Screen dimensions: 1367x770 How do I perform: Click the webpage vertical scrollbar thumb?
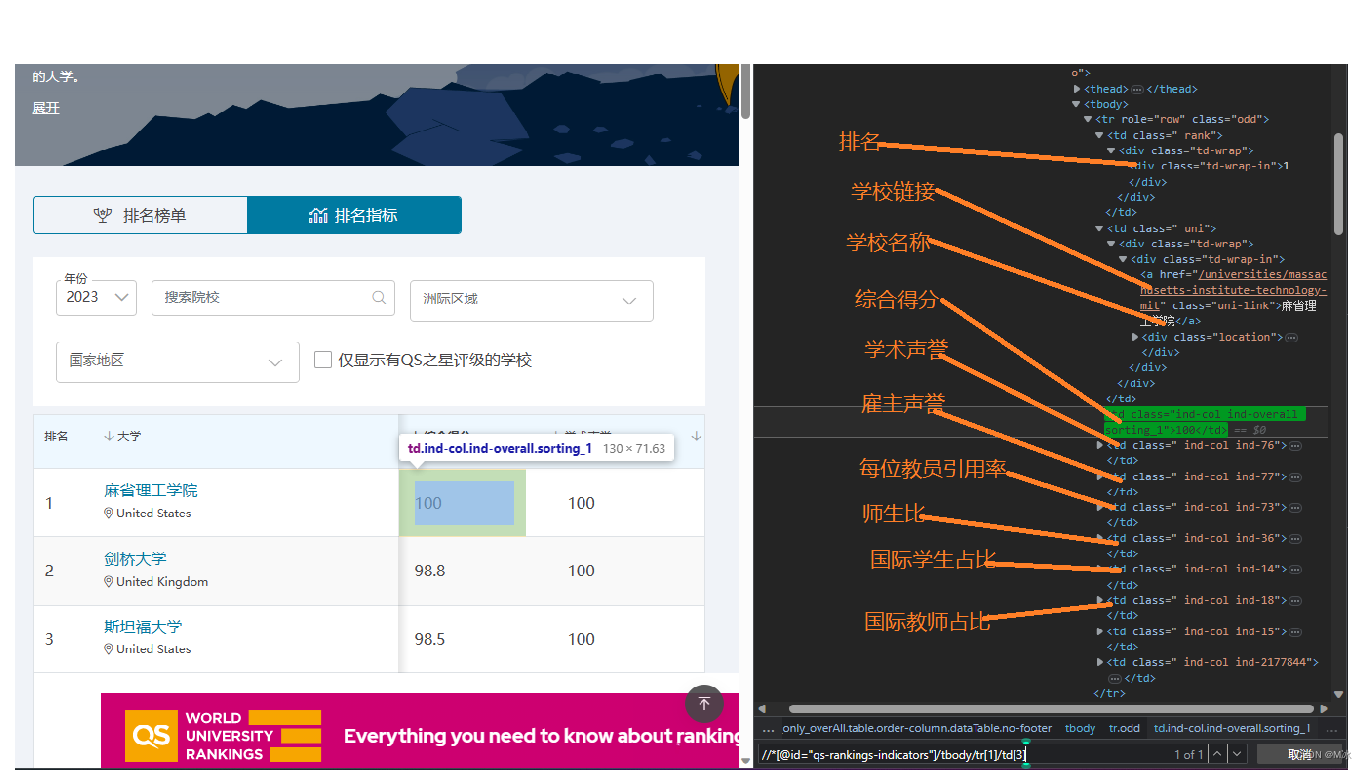pyautogui.click(x=745, y=92)
